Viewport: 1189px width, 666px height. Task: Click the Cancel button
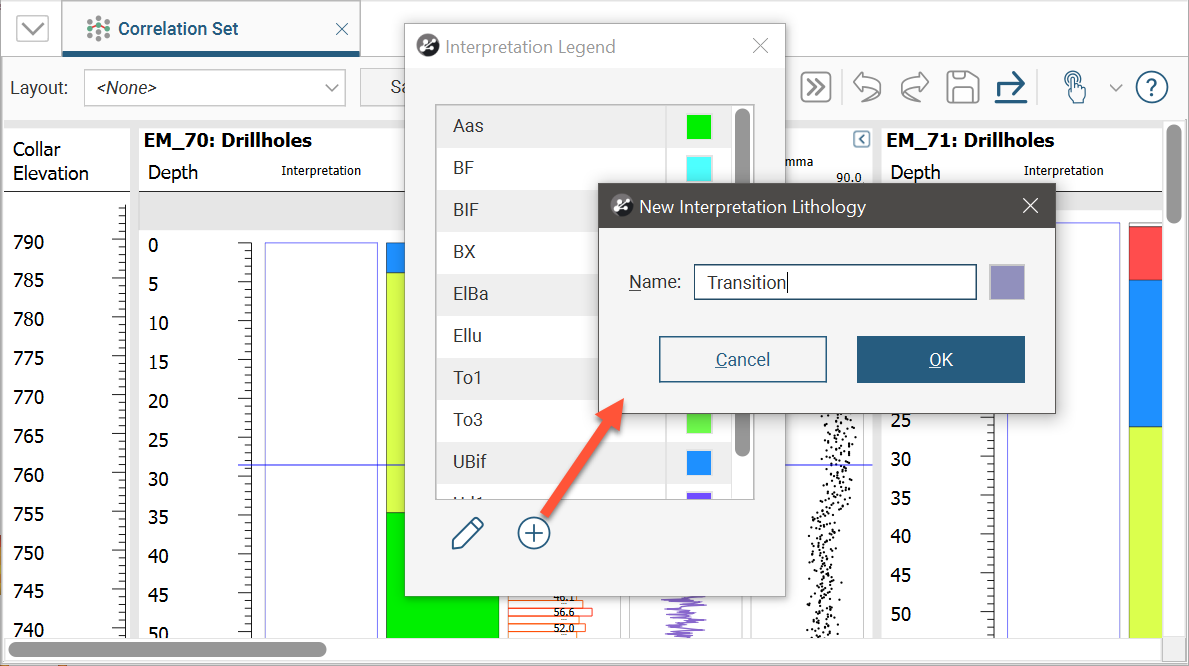click(742, 360)
